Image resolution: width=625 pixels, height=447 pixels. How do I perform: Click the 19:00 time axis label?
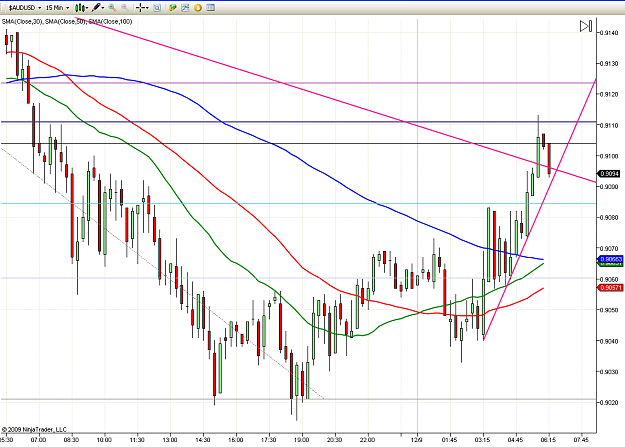[301, 440]
